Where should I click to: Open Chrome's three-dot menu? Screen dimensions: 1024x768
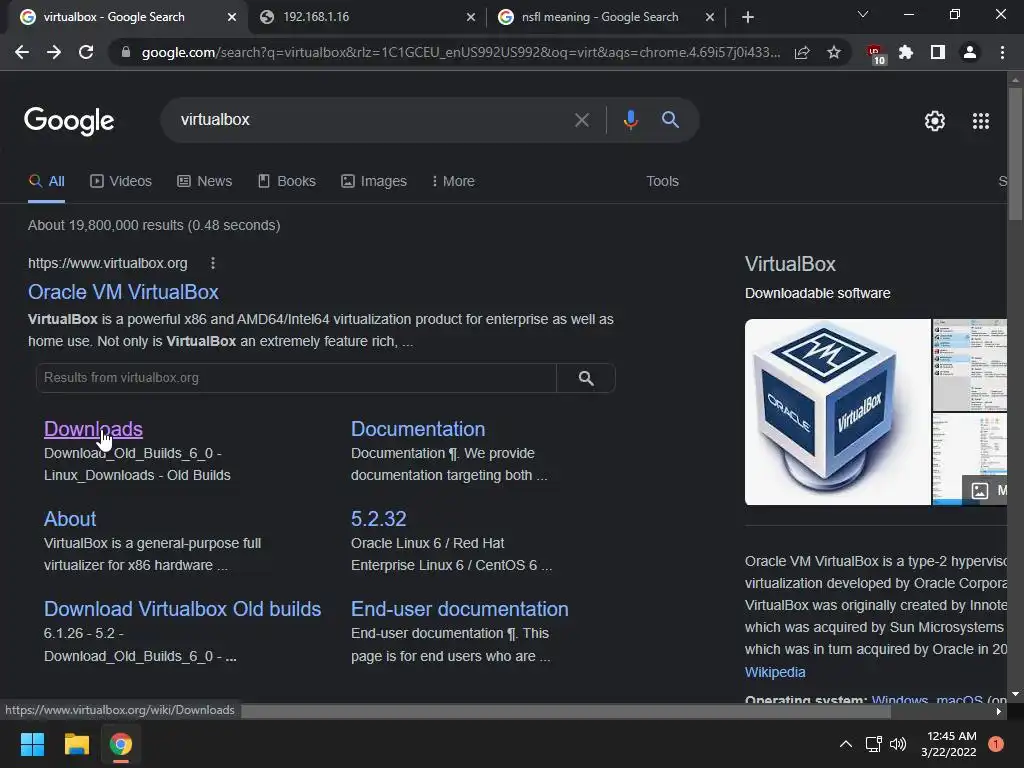point(1002,52)
